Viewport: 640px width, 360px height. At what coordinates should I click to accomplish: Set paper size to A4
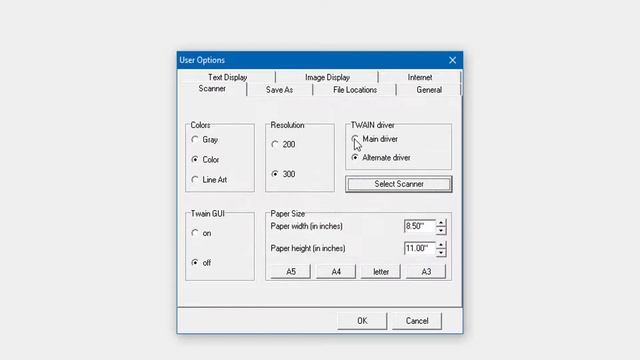click(x=336, y=272)
